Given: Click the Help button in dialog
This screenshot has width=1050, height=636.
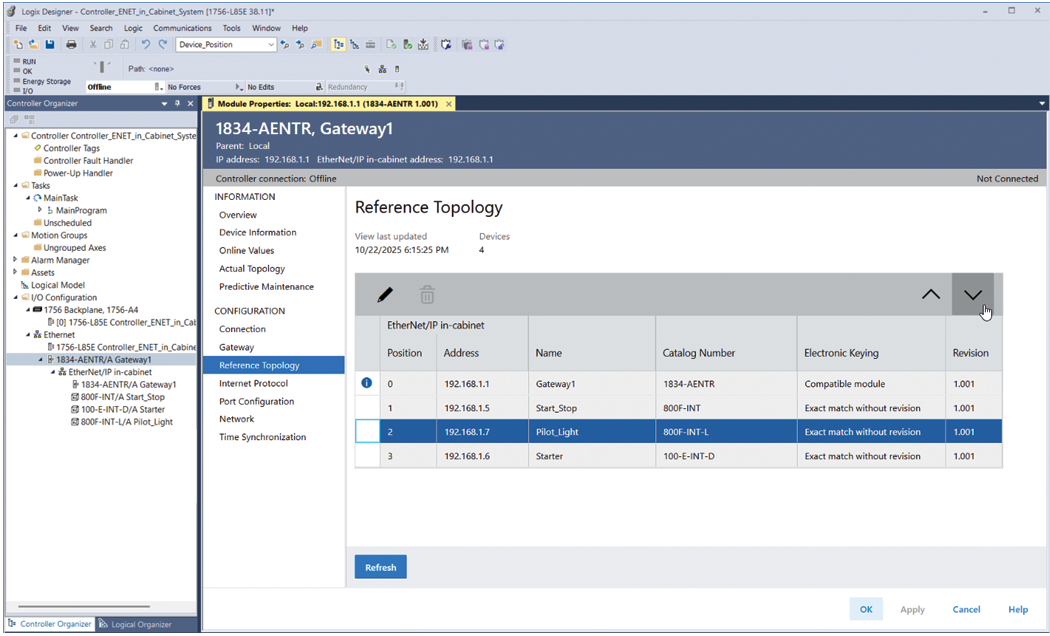Looking at the screenshot, I should click(1018, 609).
